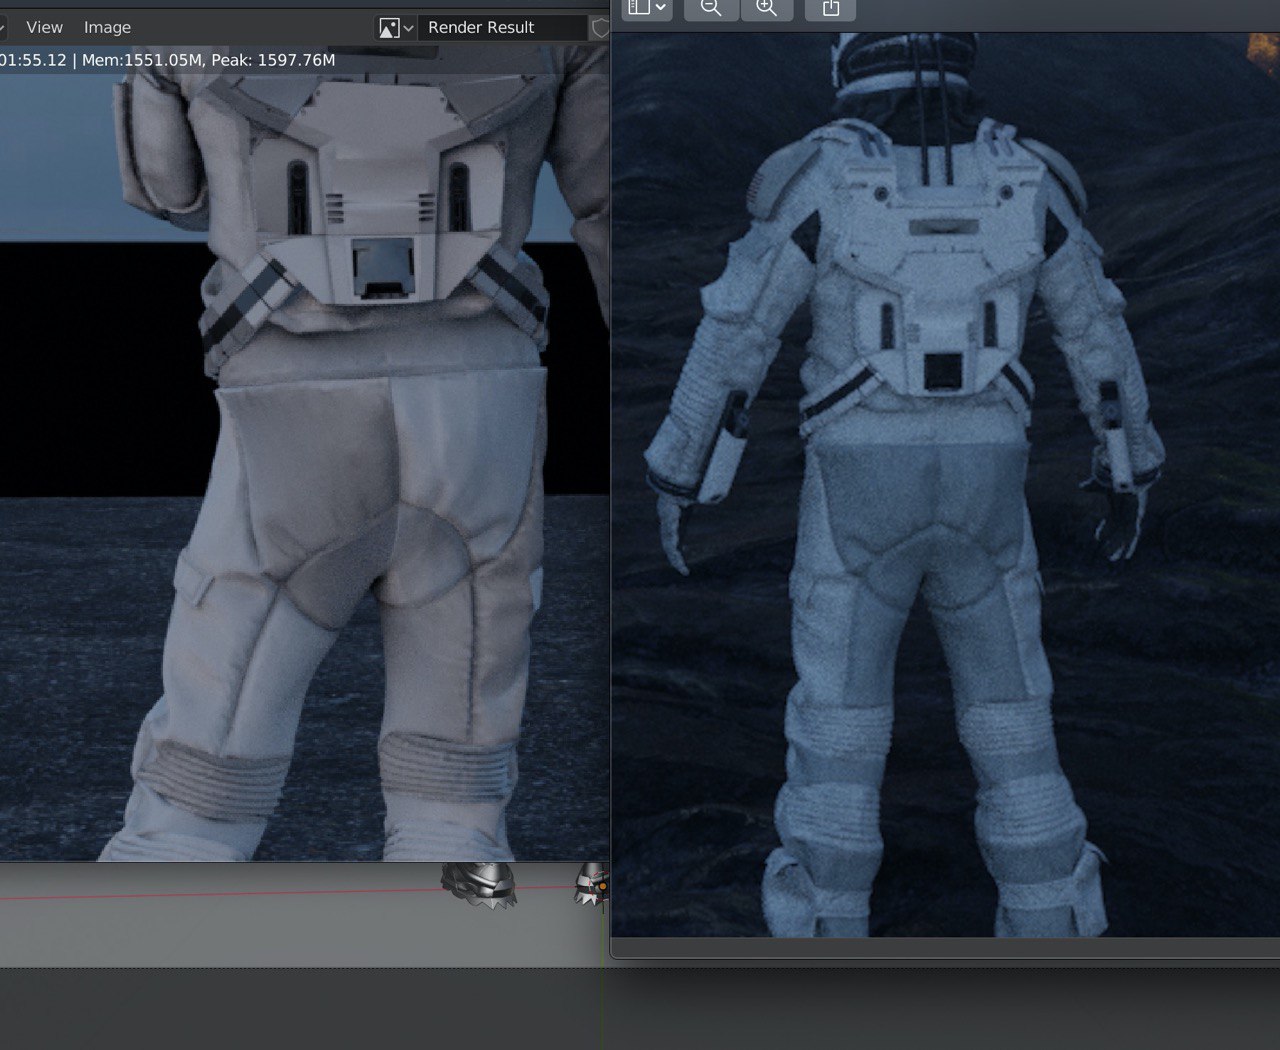
Task: Open the sidebar view dropdown in Preview
Action: 646,9
